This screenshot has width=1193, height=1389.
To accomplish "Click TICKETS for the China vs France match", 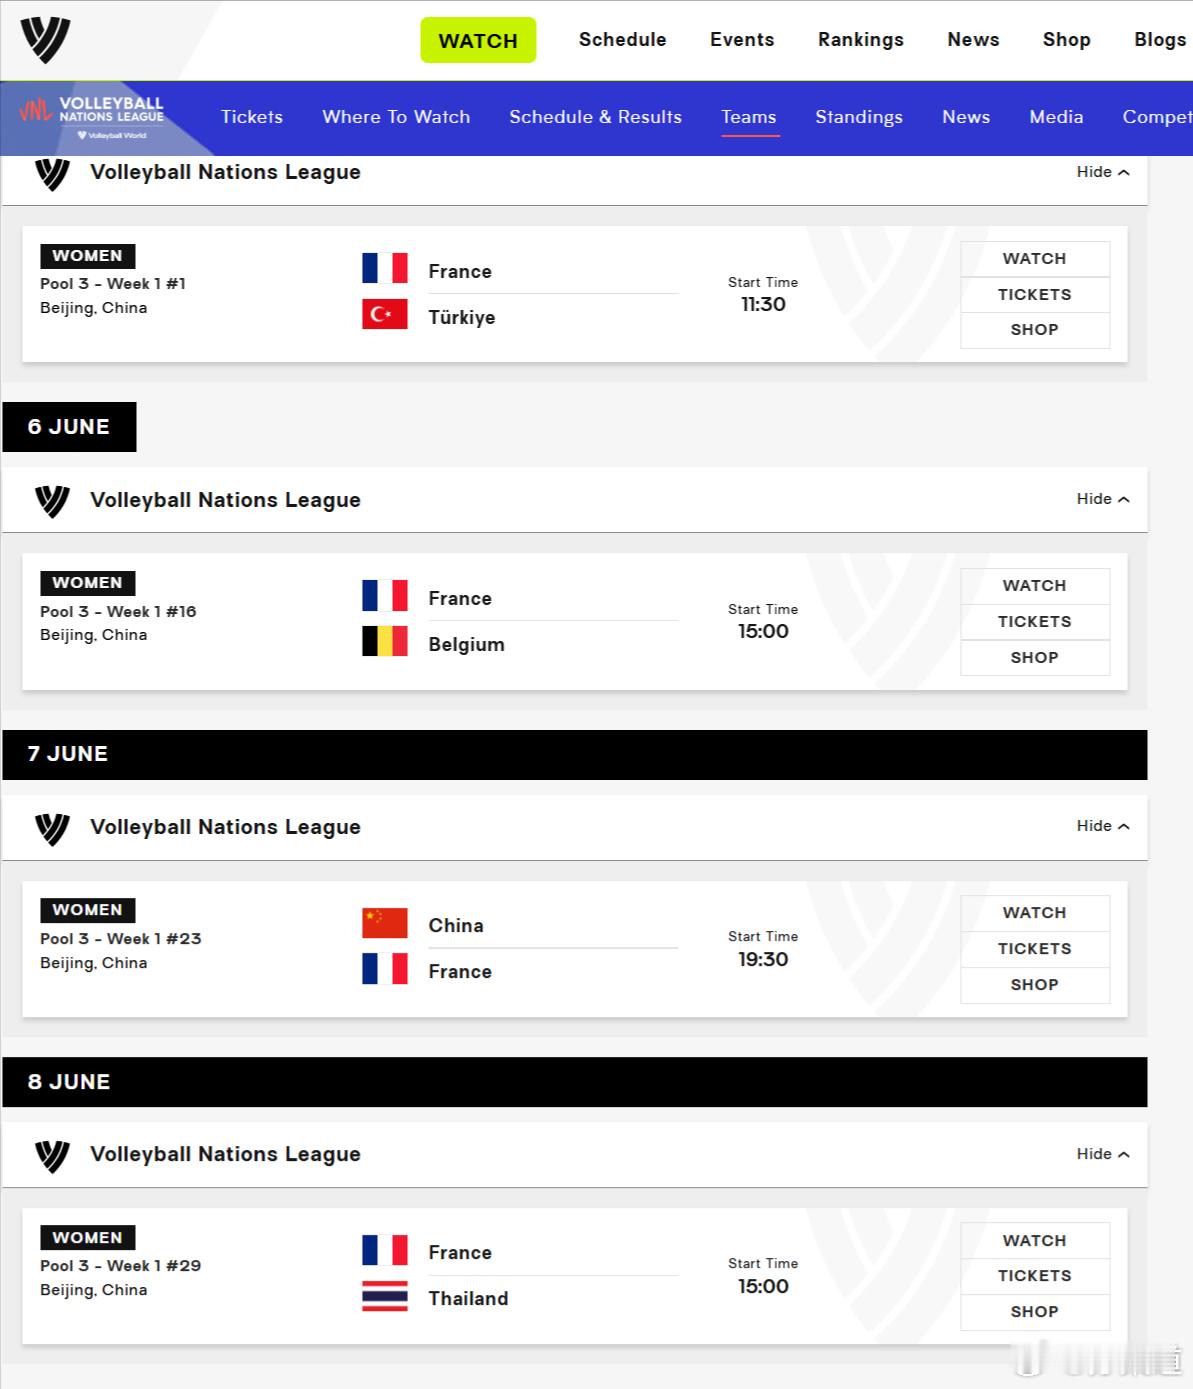I will (1035, 949).
